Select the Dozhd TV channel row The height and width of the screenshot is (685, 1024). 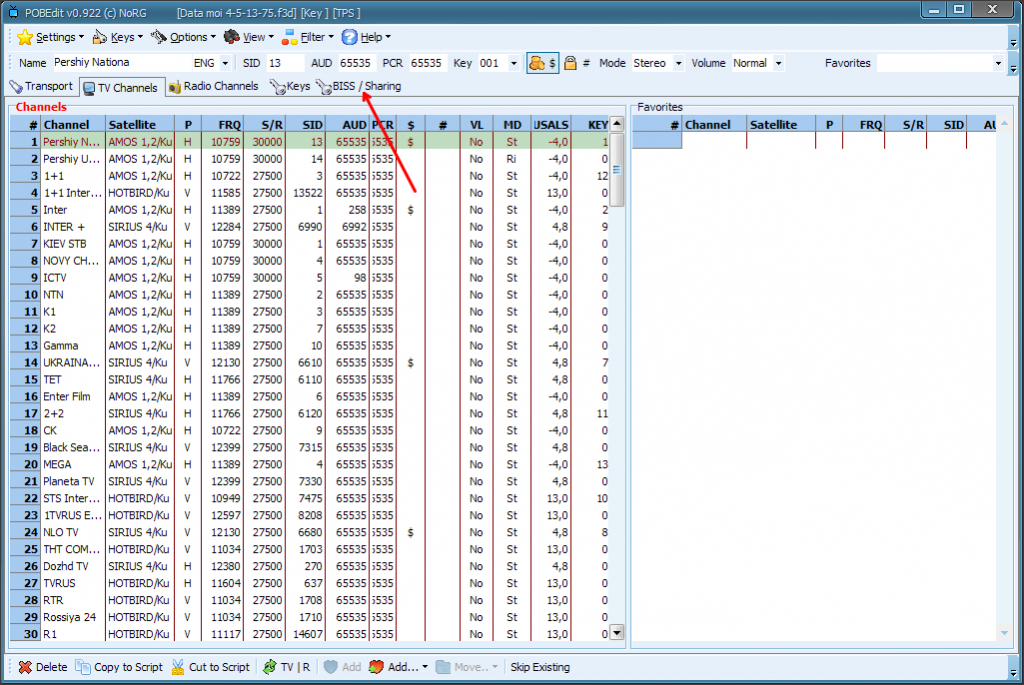(x=309, y=566)
